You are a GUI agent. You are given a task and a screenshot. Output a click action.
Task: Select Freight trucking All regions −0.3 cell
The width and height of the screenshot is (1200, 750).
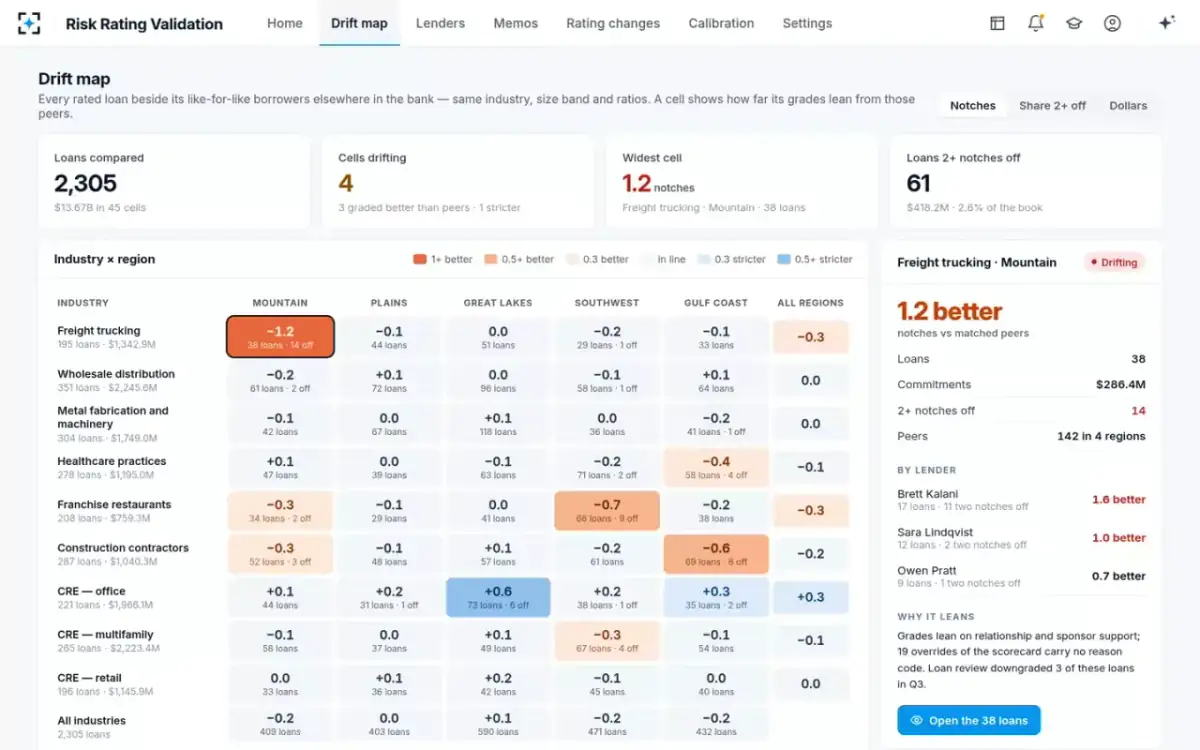[x=811, y=337]
